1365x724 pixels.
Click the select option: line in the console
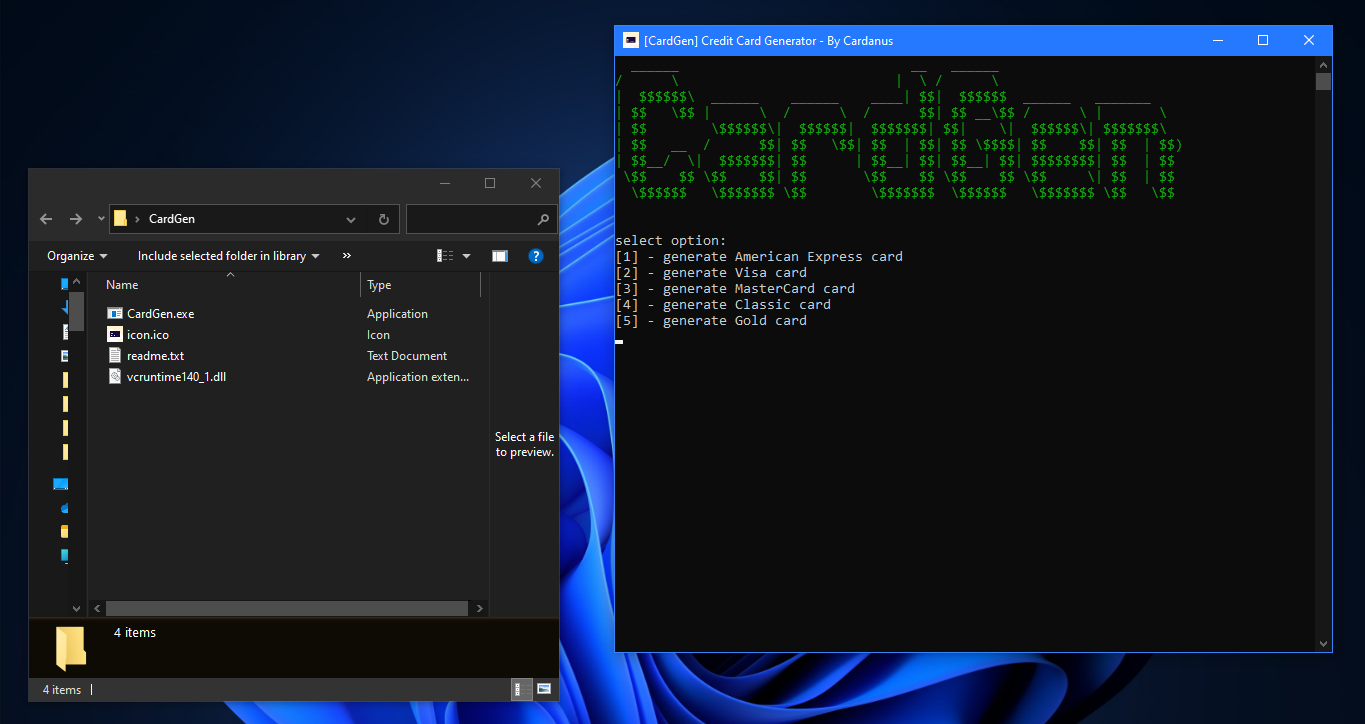pos(671,241)
